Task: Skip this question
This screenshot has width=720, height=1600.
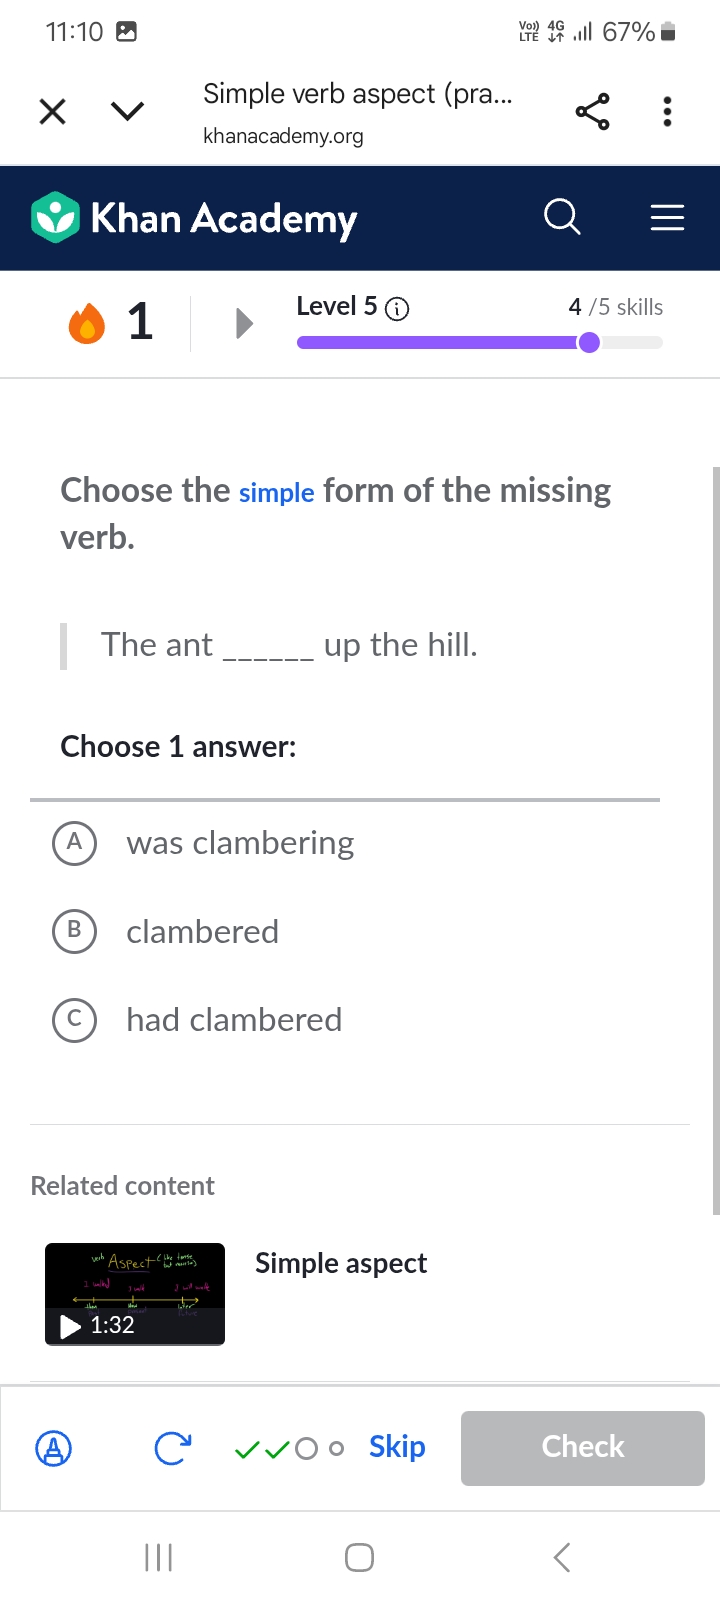Action: (397, 1446)
